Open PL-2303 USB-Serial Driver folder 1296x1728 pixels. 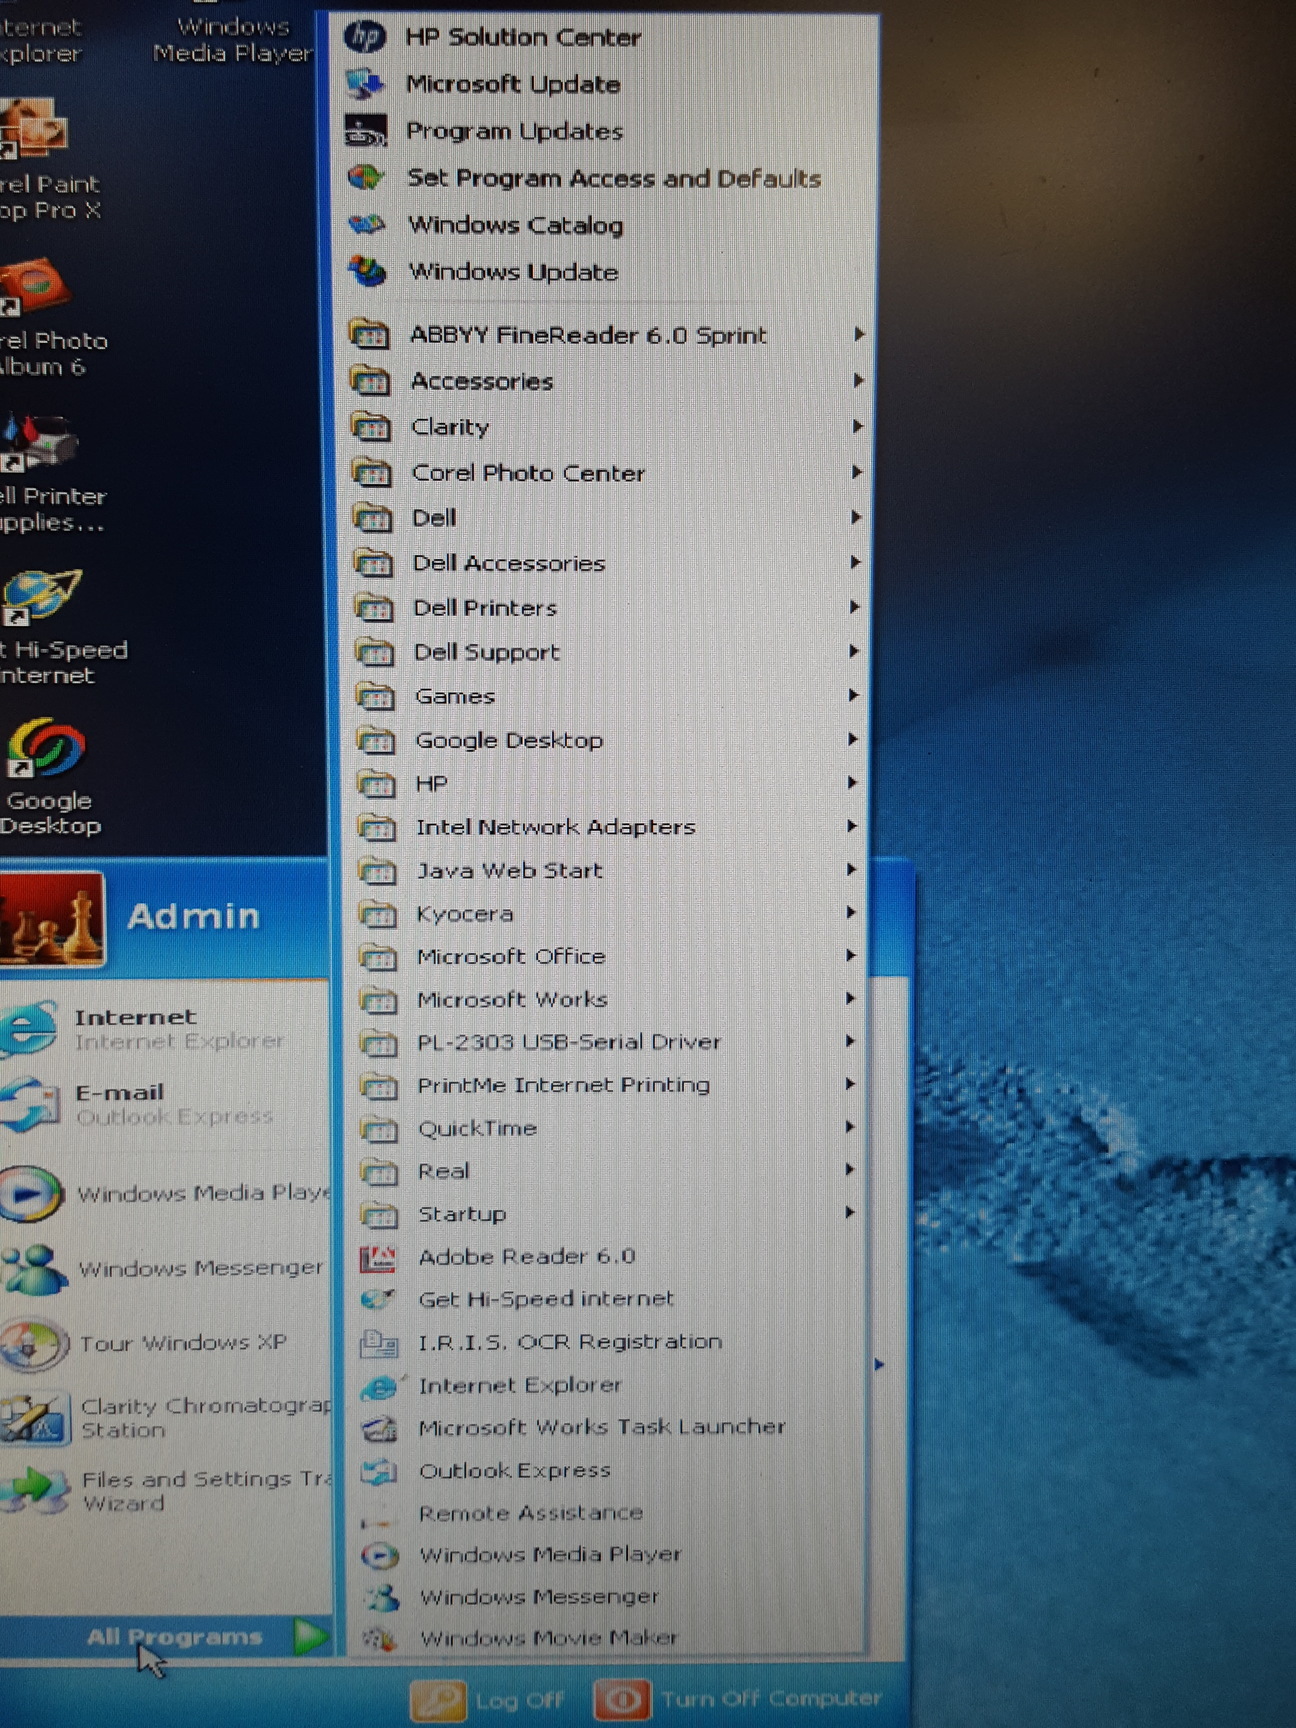[x=608, y=1042]
